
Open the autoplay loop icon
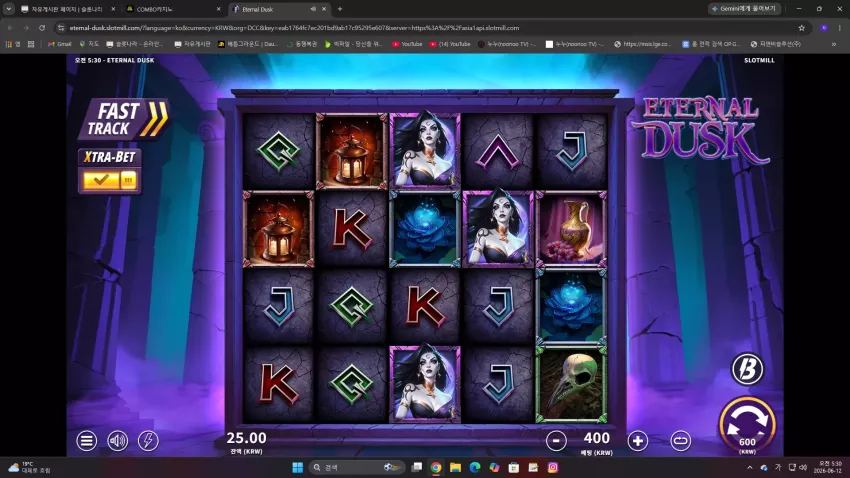point(680,441)
